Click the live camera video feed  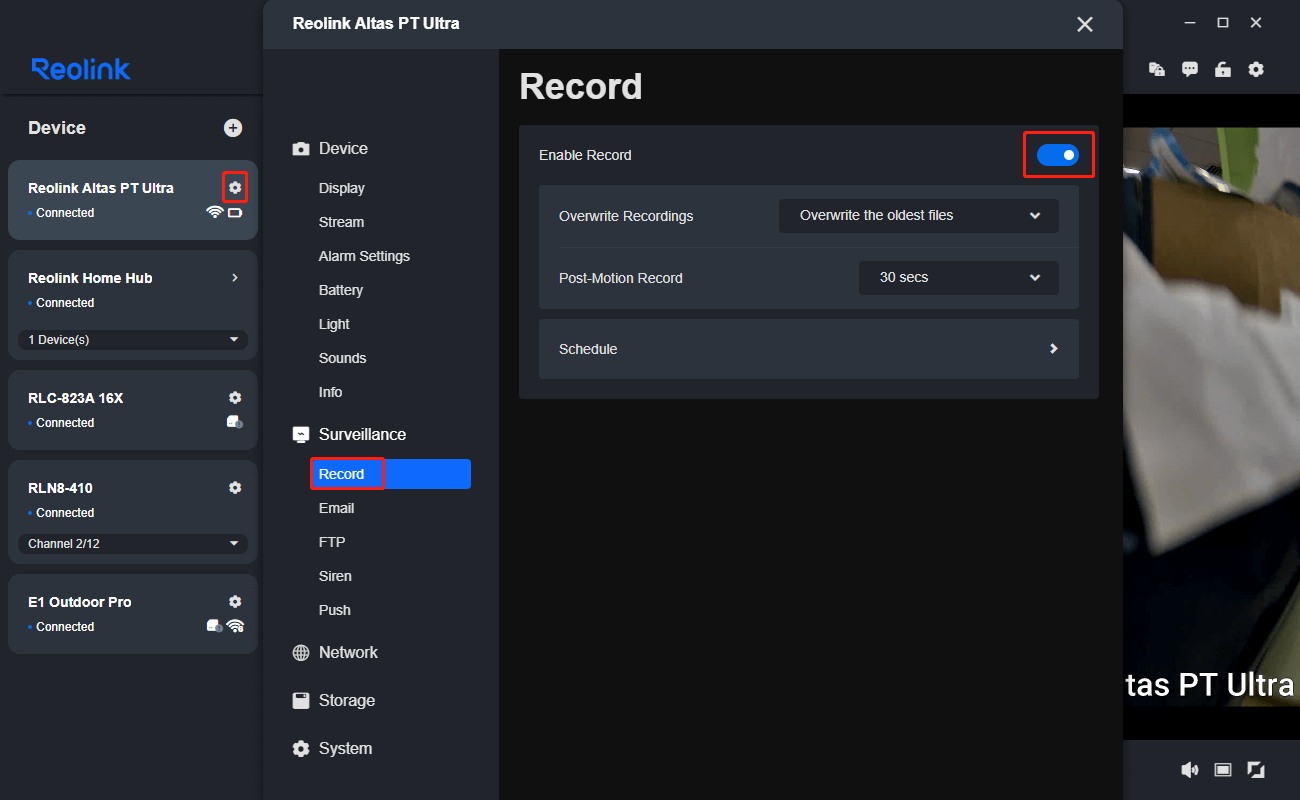(x=1211, y=417)
